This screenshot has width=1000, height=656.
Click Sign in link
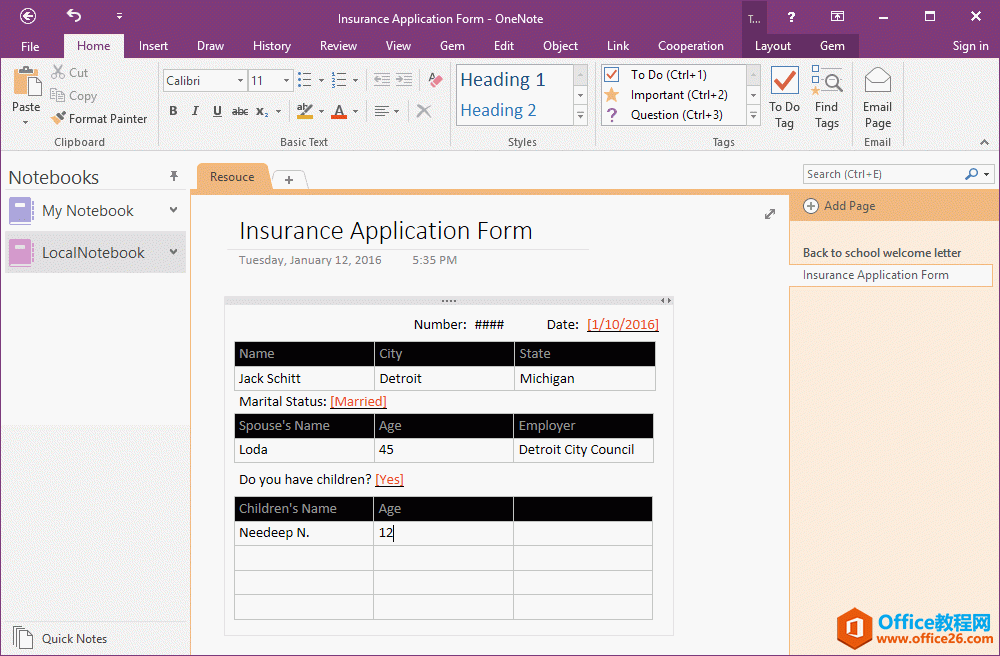point(970,46)
